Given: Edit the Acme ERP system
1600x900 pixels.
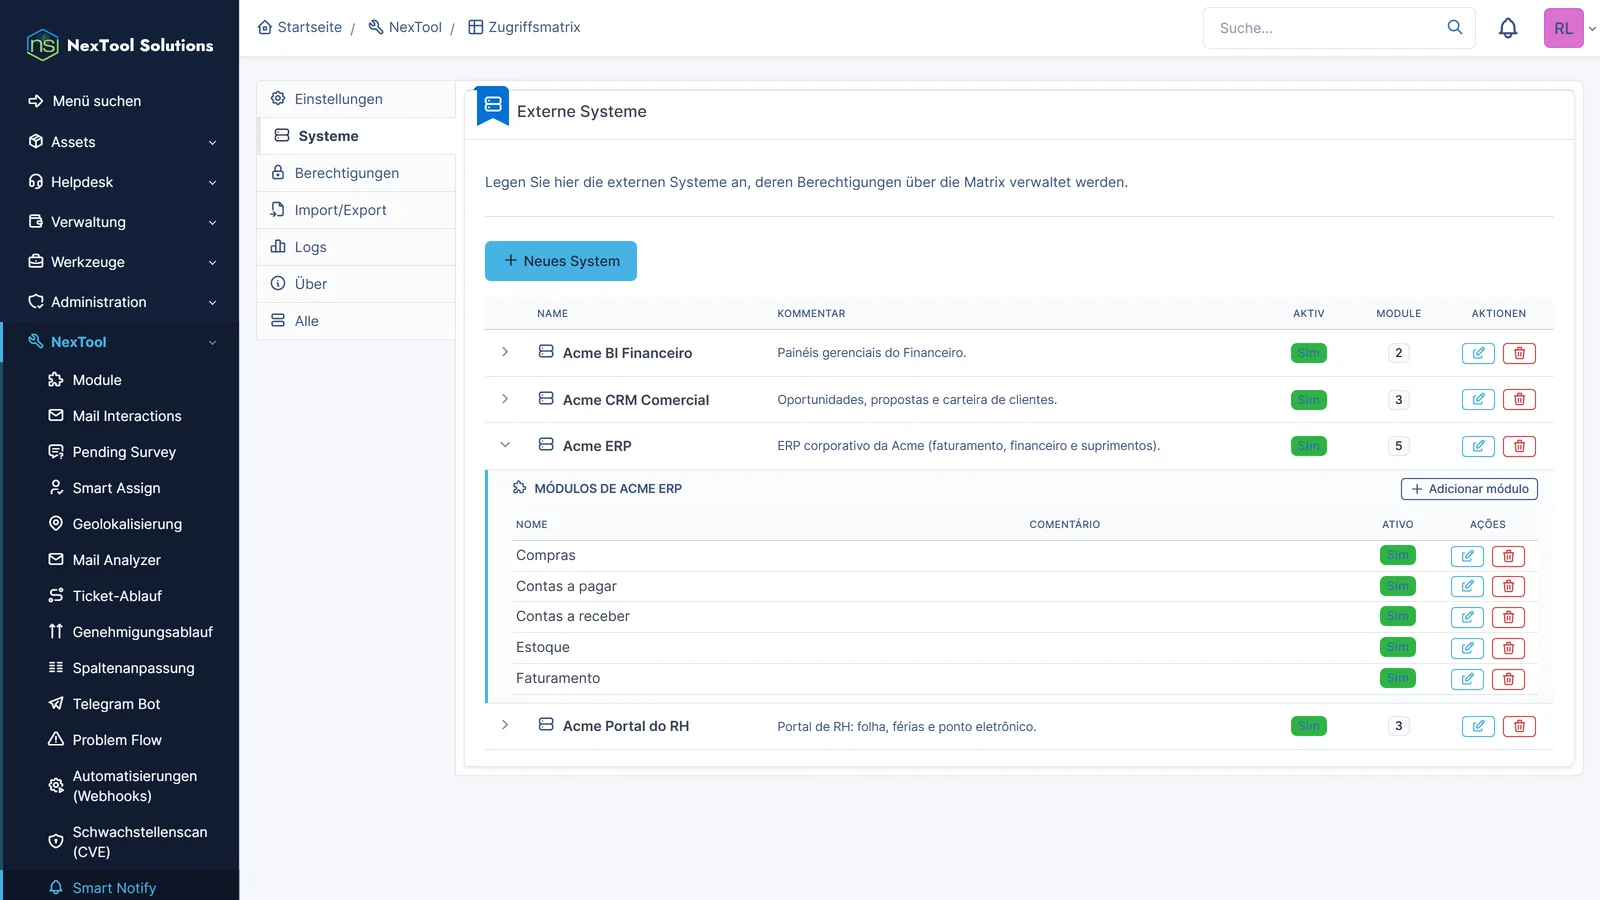Looking at the screenshot, I should (1478, 446).
